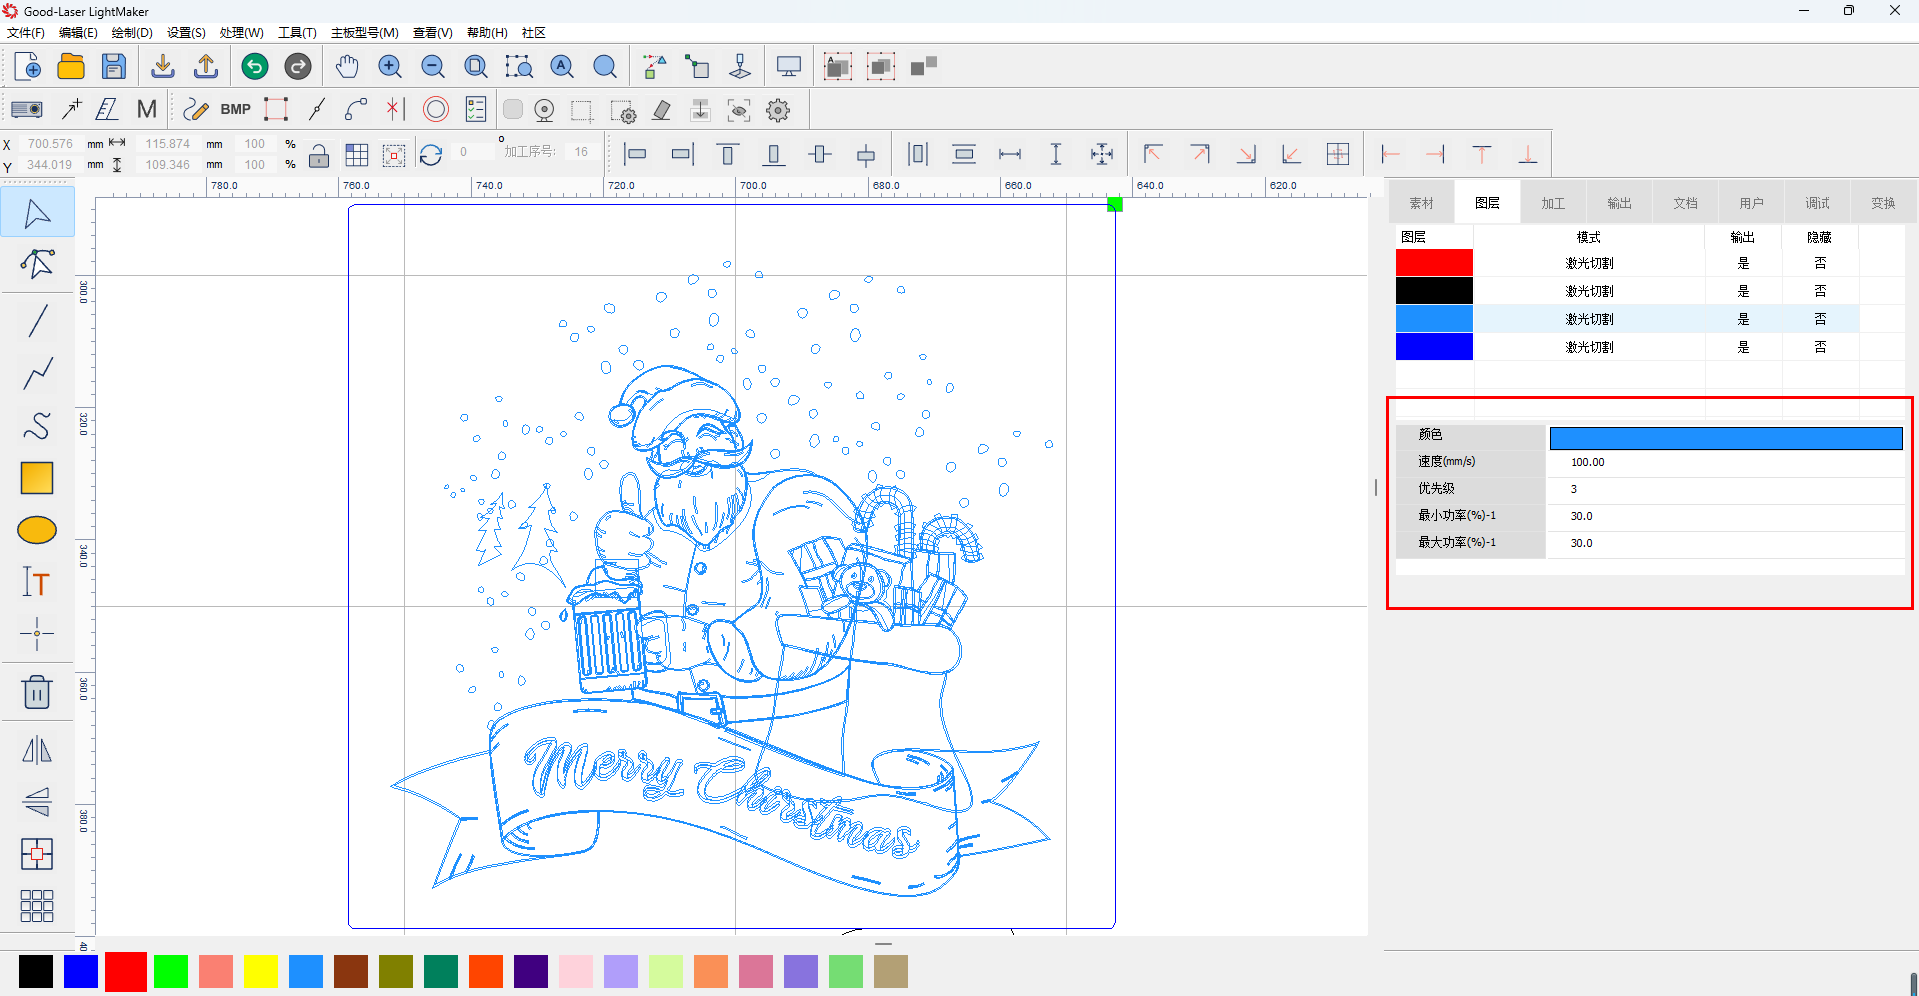
Task: Select the ellipse drawing tool
Action: pos(37,530)
